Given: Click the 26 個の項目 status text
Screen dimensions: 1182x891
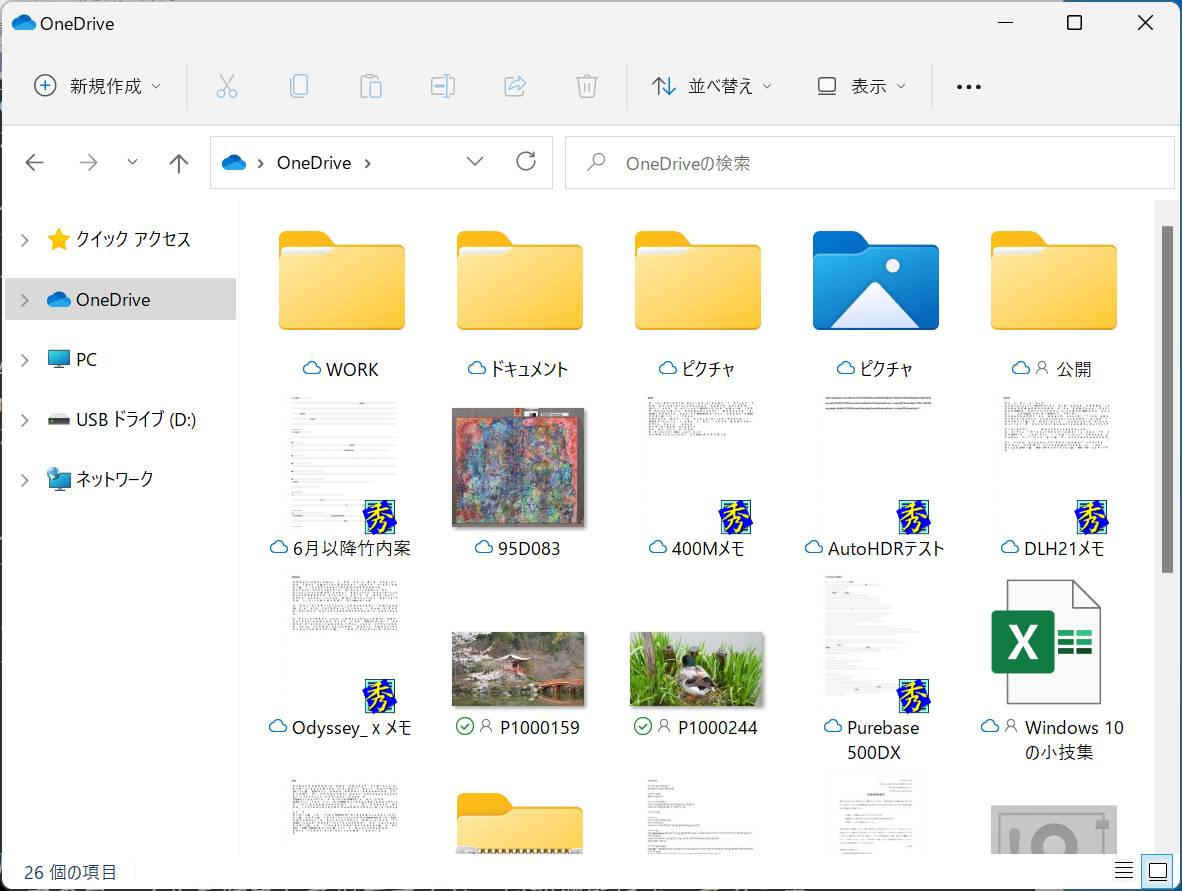Looking at the screenshot, I should (x=71, y=872).
